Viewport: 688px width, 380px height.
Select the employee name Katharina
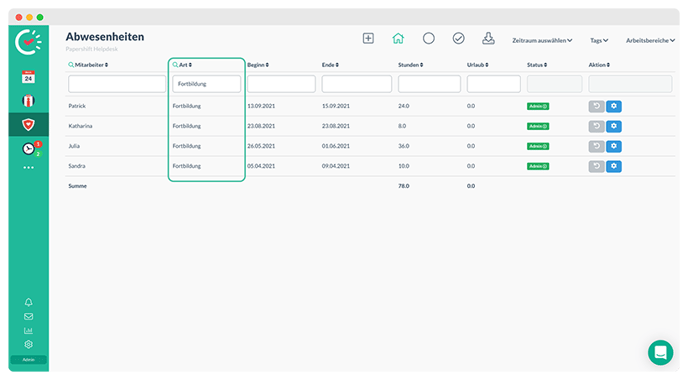[80, 126]
